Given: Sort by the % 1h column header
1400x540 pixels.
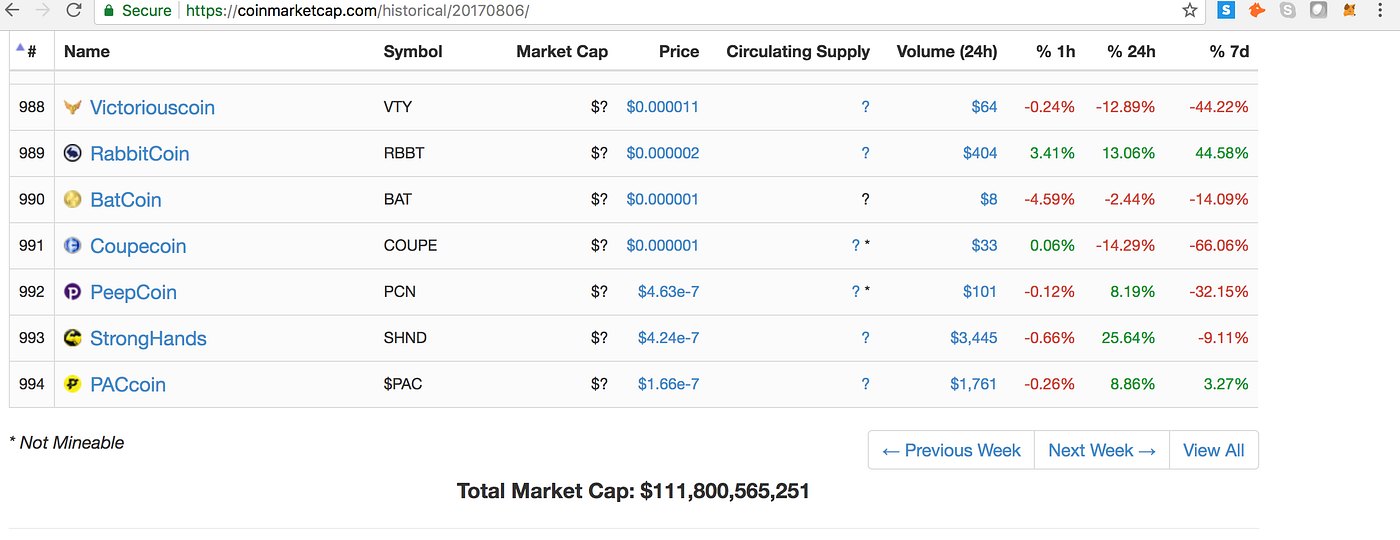Looking at the screenshot, I should [1056, 51].
